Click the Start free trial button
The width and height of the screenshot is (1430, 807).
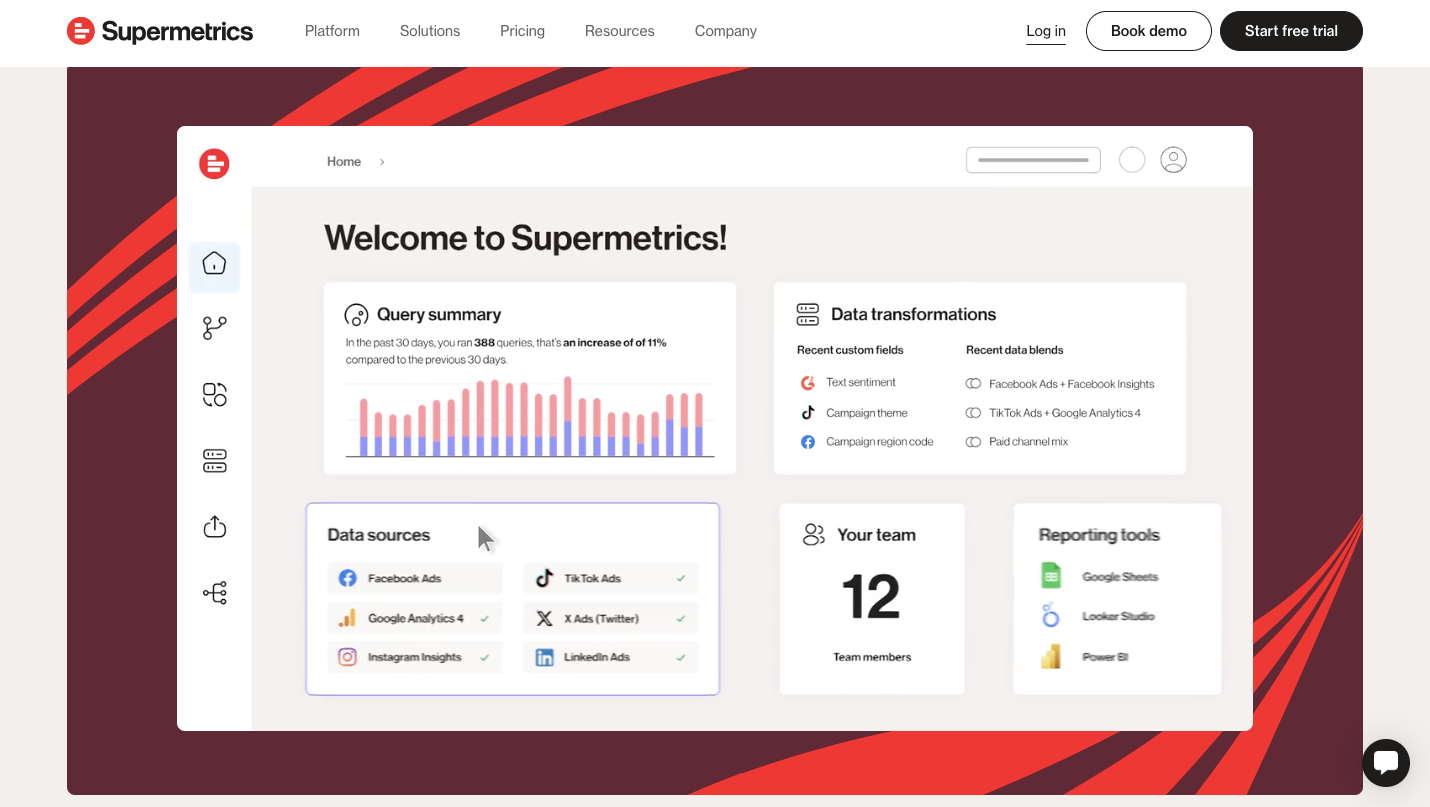1291,31
